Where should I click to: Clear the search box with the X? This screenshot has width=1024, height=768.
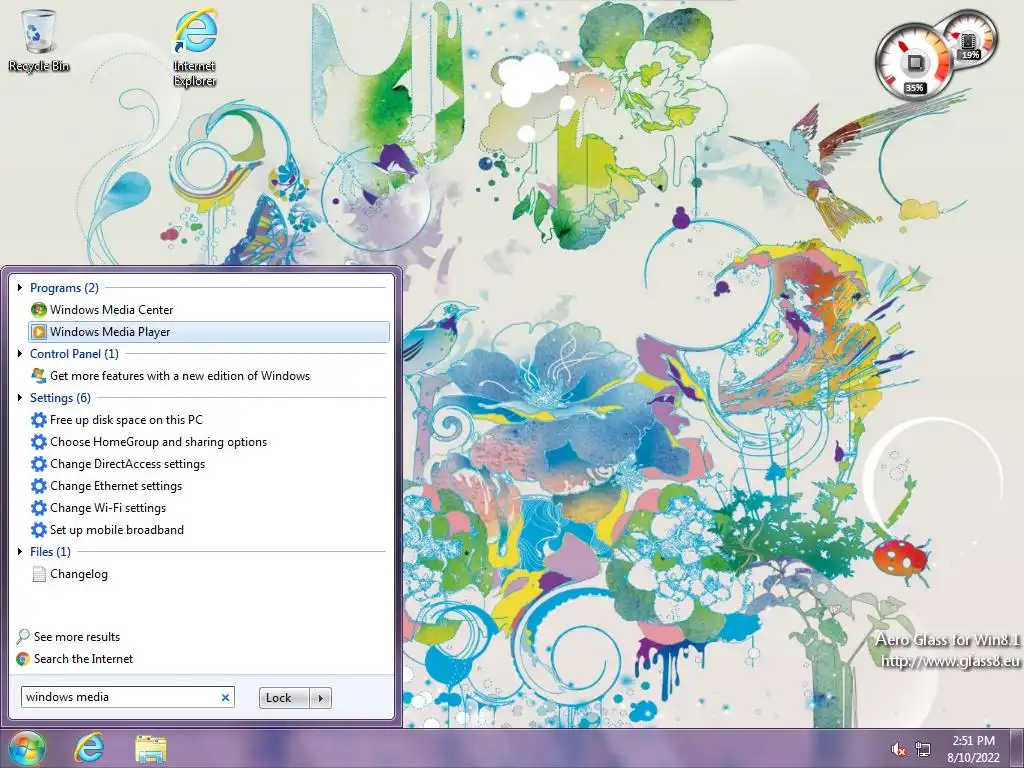click(225, 697)
